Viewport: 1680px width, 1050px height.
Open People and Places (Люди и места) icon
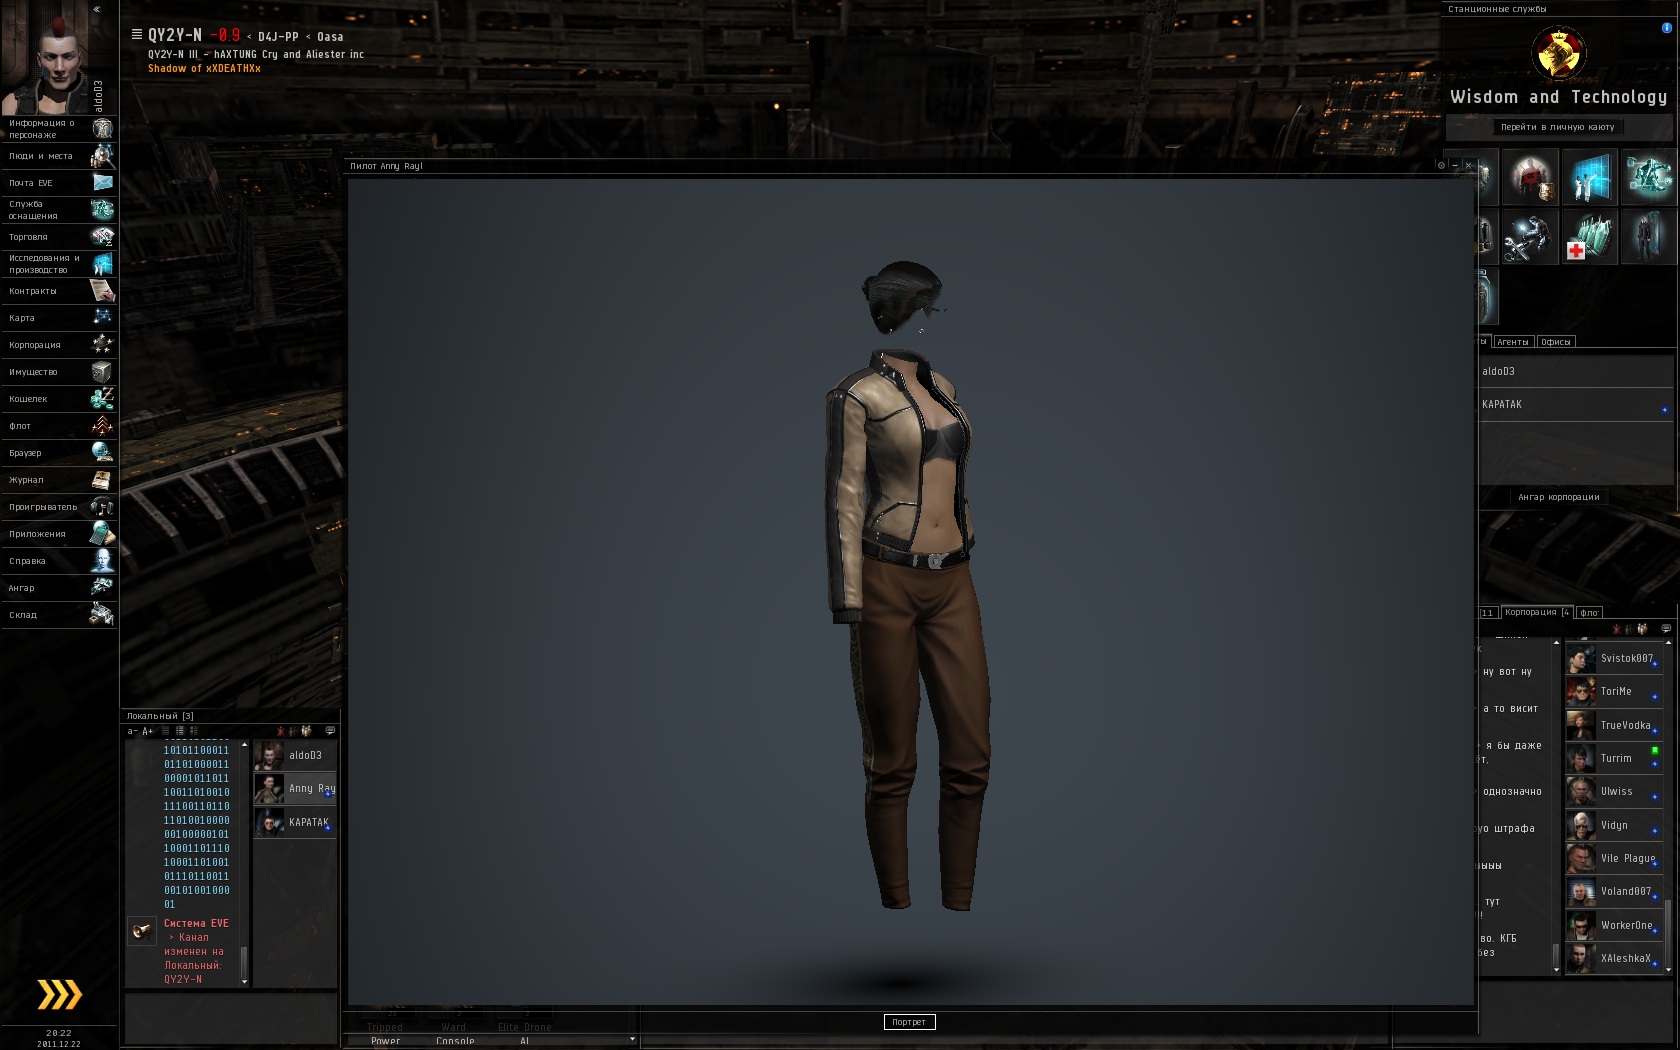pos(102,155)
